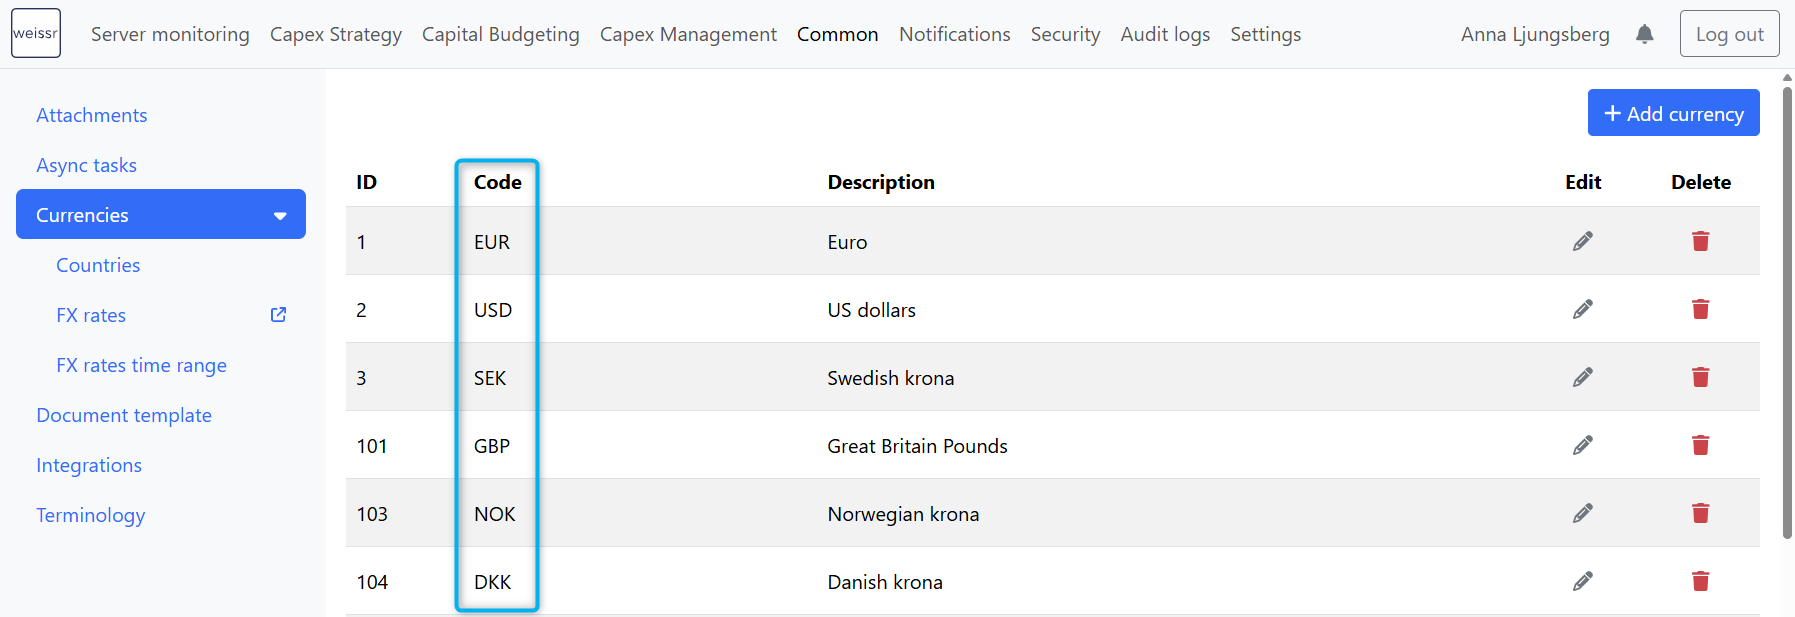Go to the Audit logs menu
Screen dimensions: 1795x617
click(x=1165, y=34)
